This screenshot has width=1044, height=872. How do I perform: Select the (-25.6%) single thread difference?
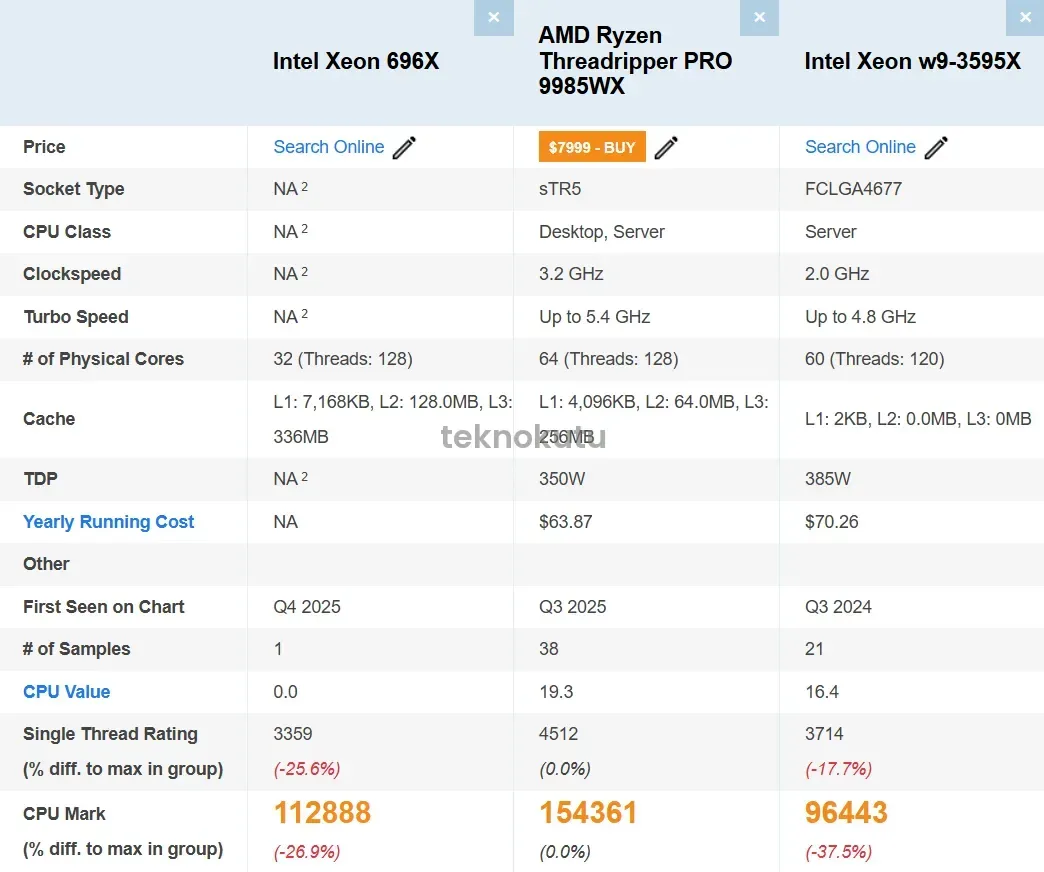307,769
